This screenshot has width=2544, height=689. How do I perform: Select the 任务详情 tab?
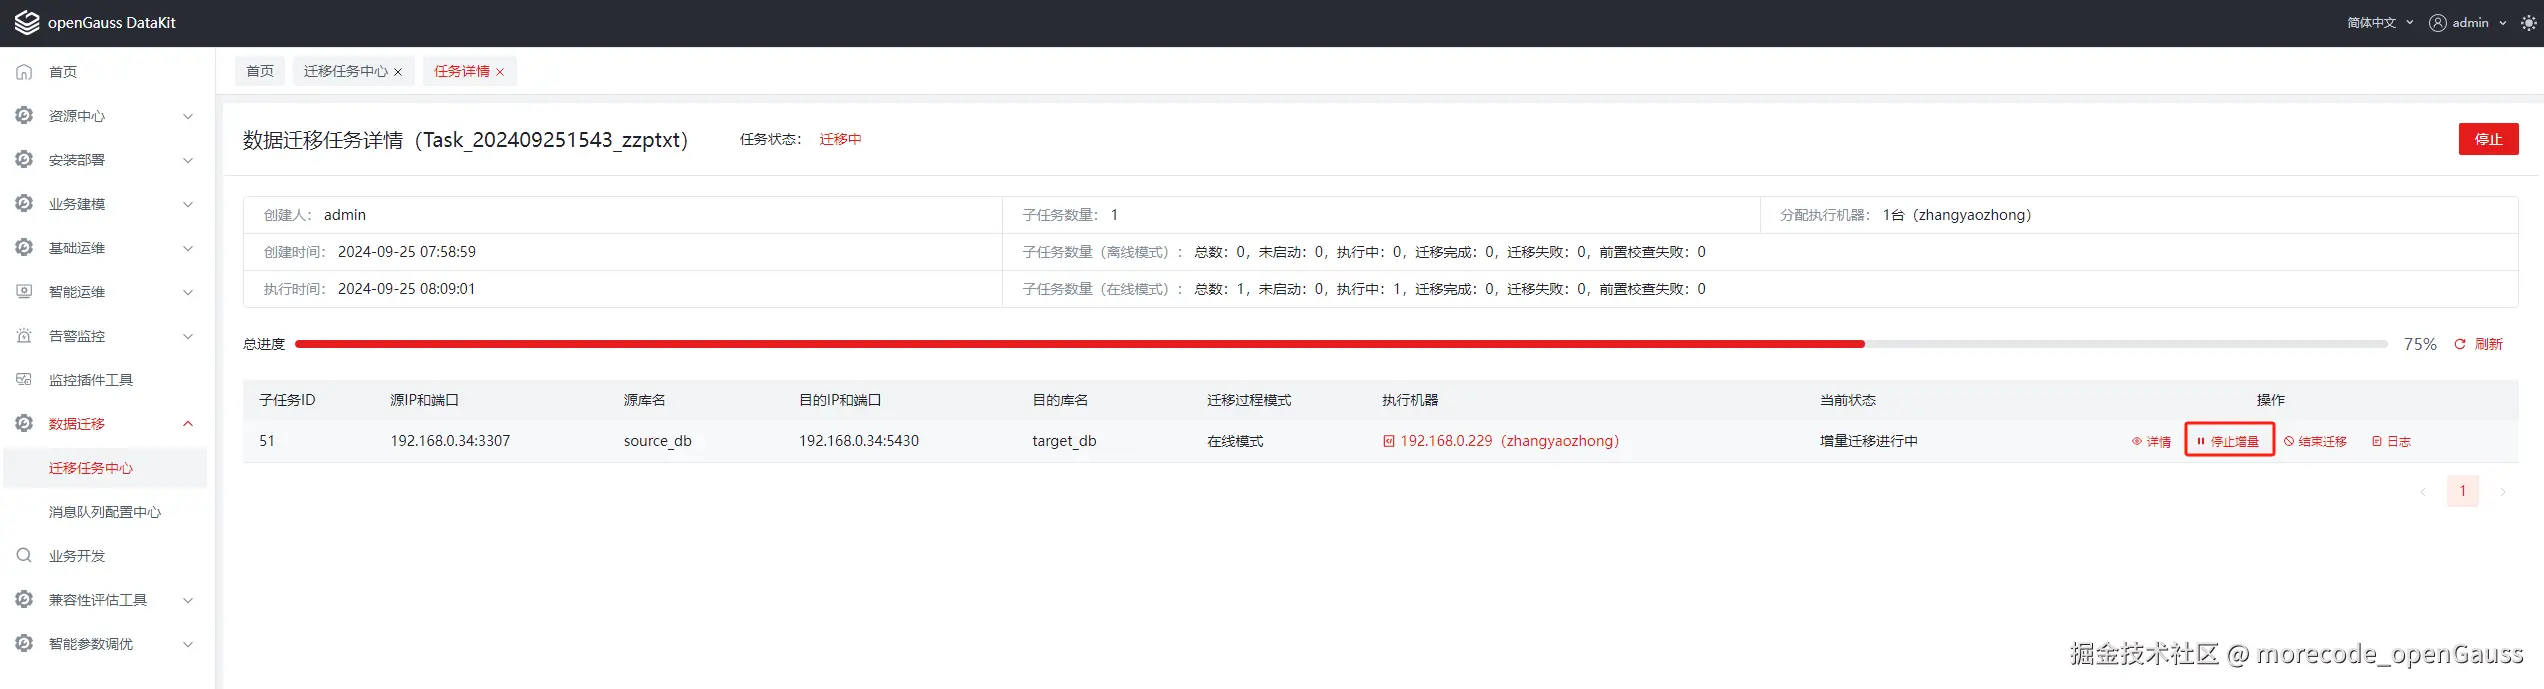point(462,71)
